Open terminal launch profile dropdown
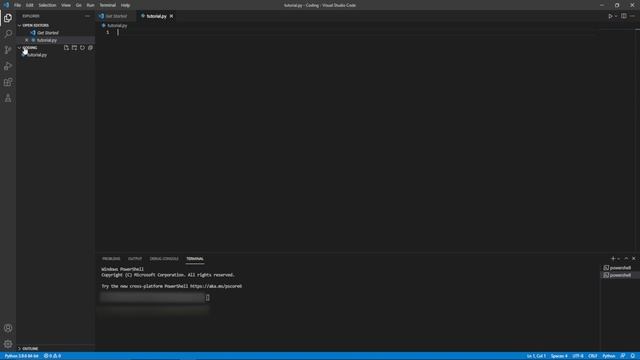The width and height of the screenshot is (640, 360). pos(619,258)
